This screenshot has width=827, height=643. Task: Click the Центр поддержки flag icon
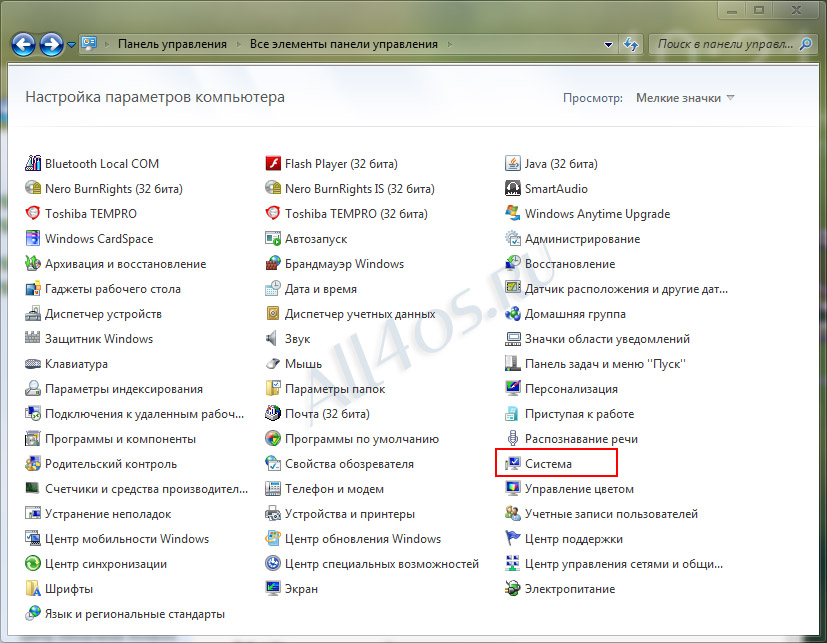point(513,539)
